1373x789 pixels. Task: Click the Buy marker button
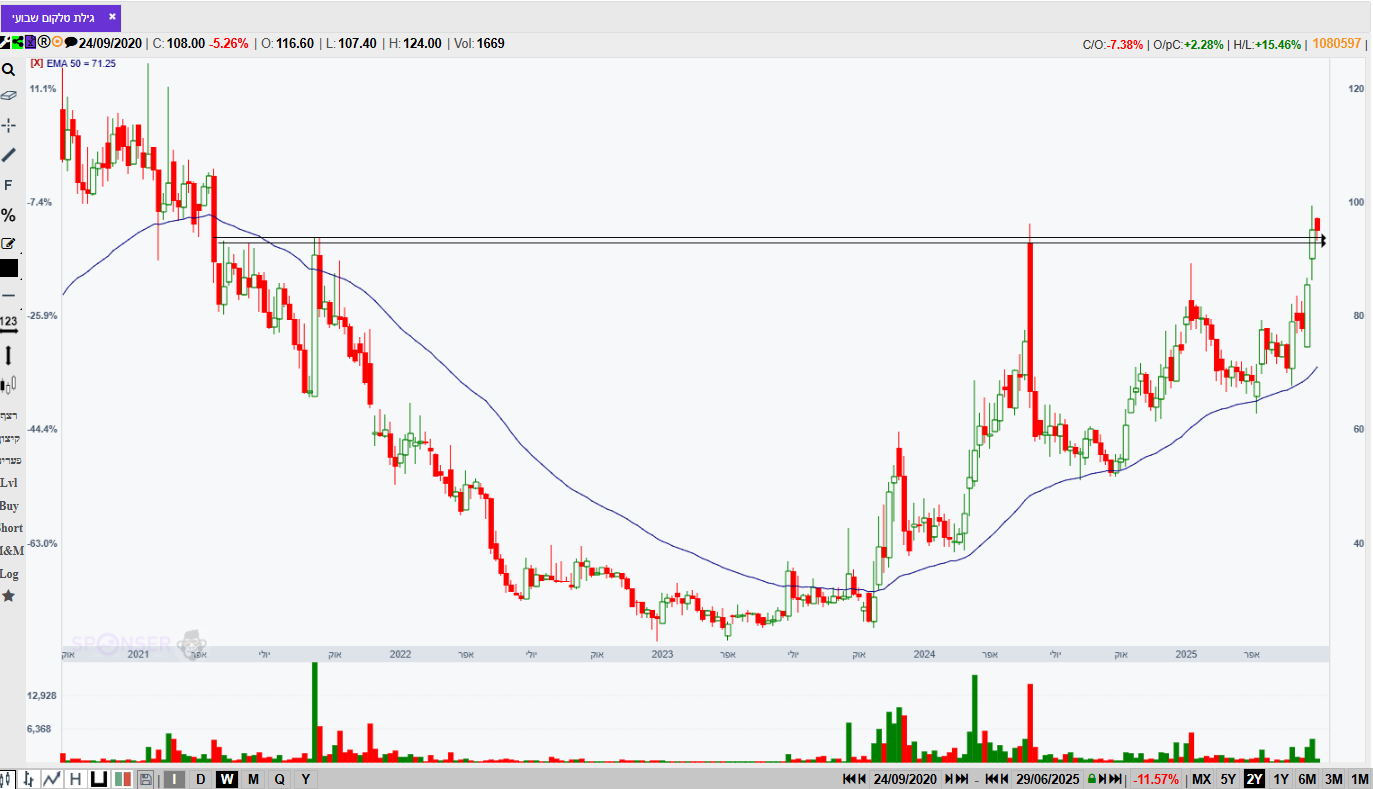pos(9,505)
